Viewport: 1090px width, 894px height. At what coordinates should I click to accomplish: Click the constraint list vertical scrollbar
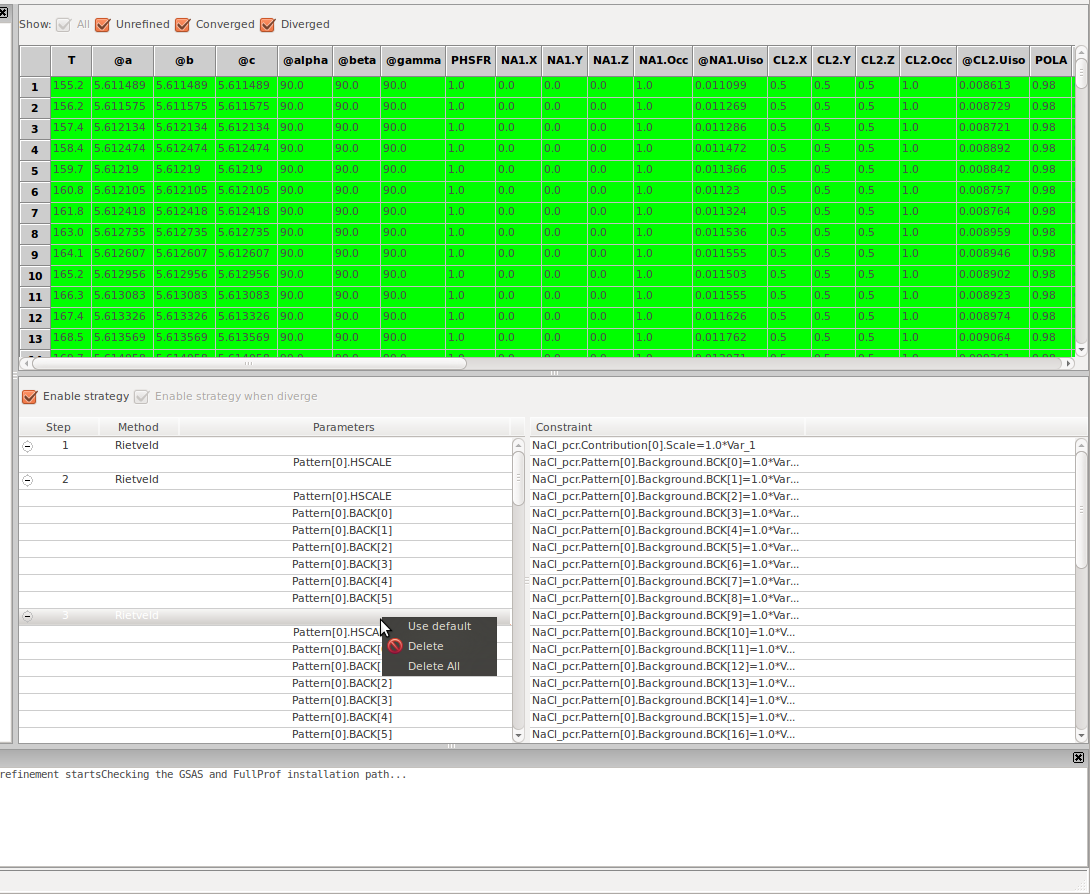1081,509
